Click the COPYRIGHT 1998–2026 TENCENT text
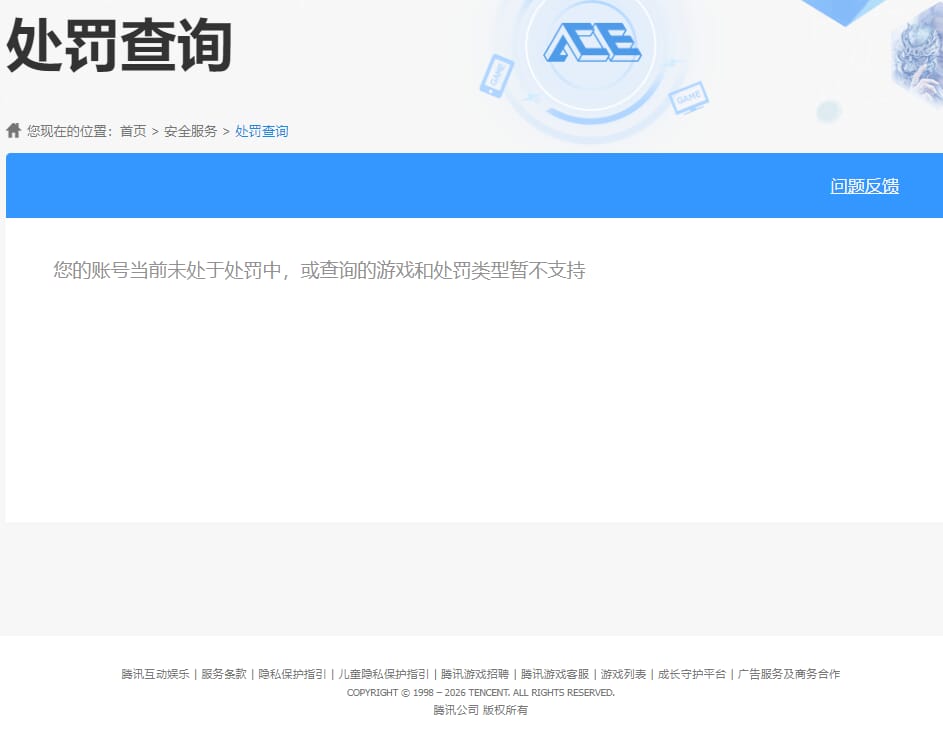The image size is (943, 744). click(481, 693)
